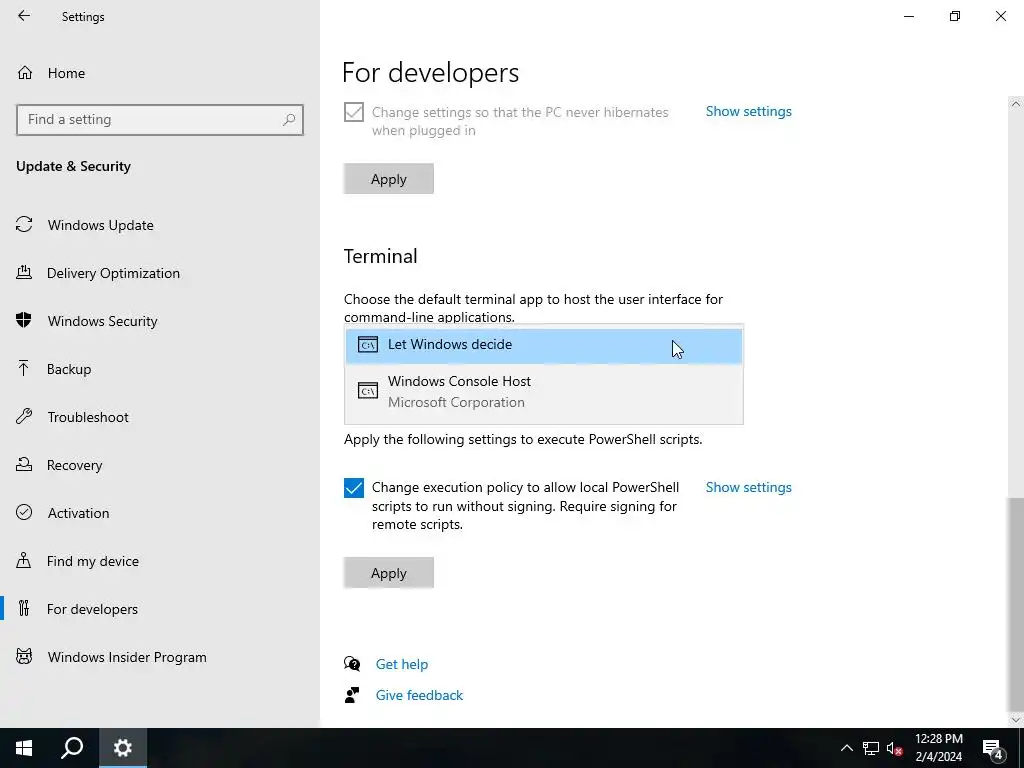This screenshot has width=1024, height=768.
Task: Click the Terminal section heading
Action: point(381,256)
